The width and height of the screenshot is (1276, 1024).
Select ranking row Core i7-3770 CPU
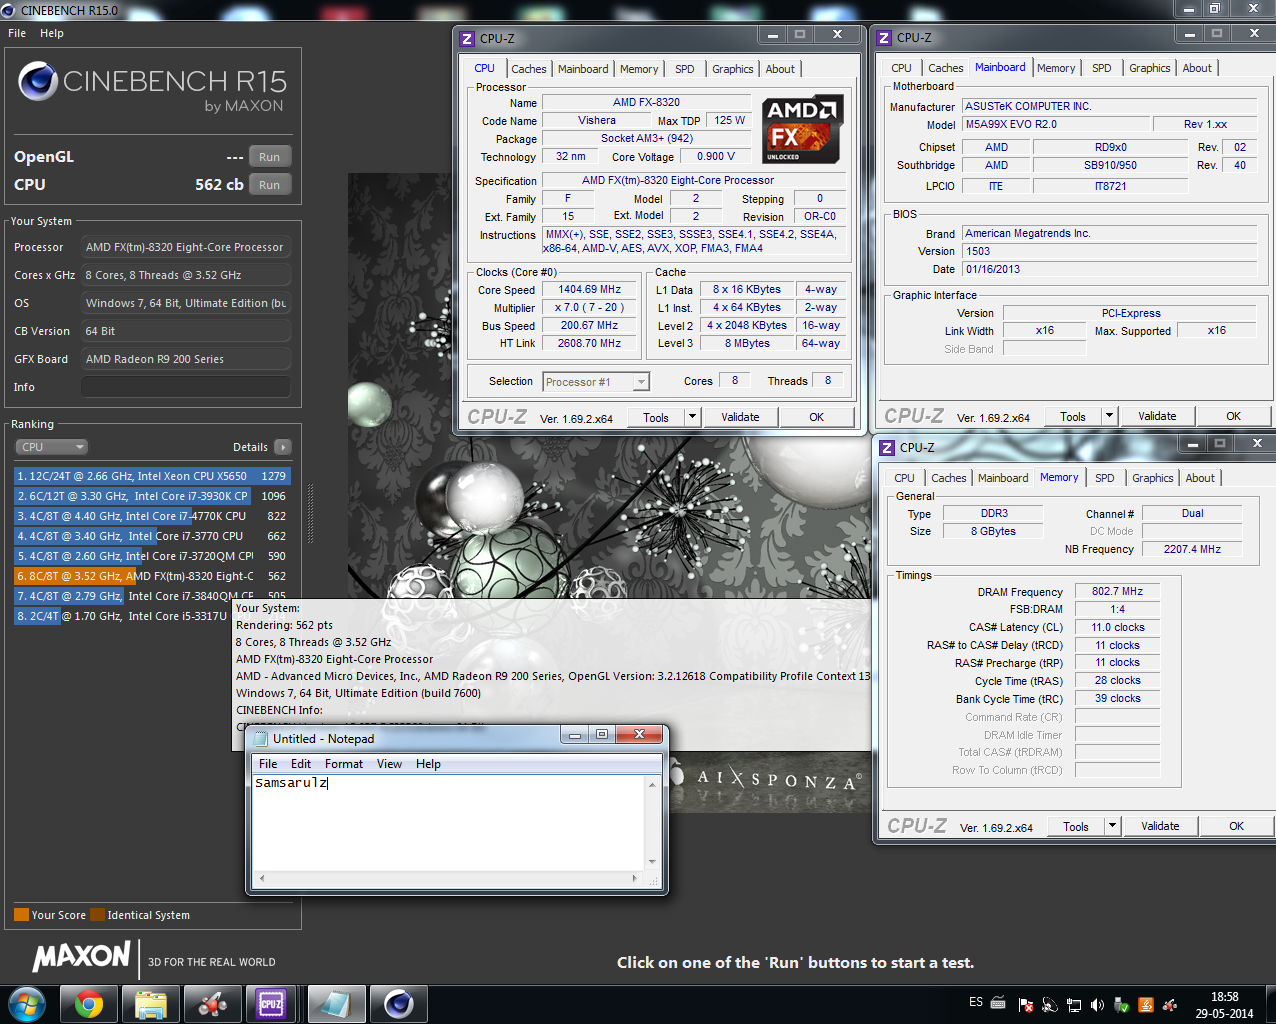click(151, 536)
